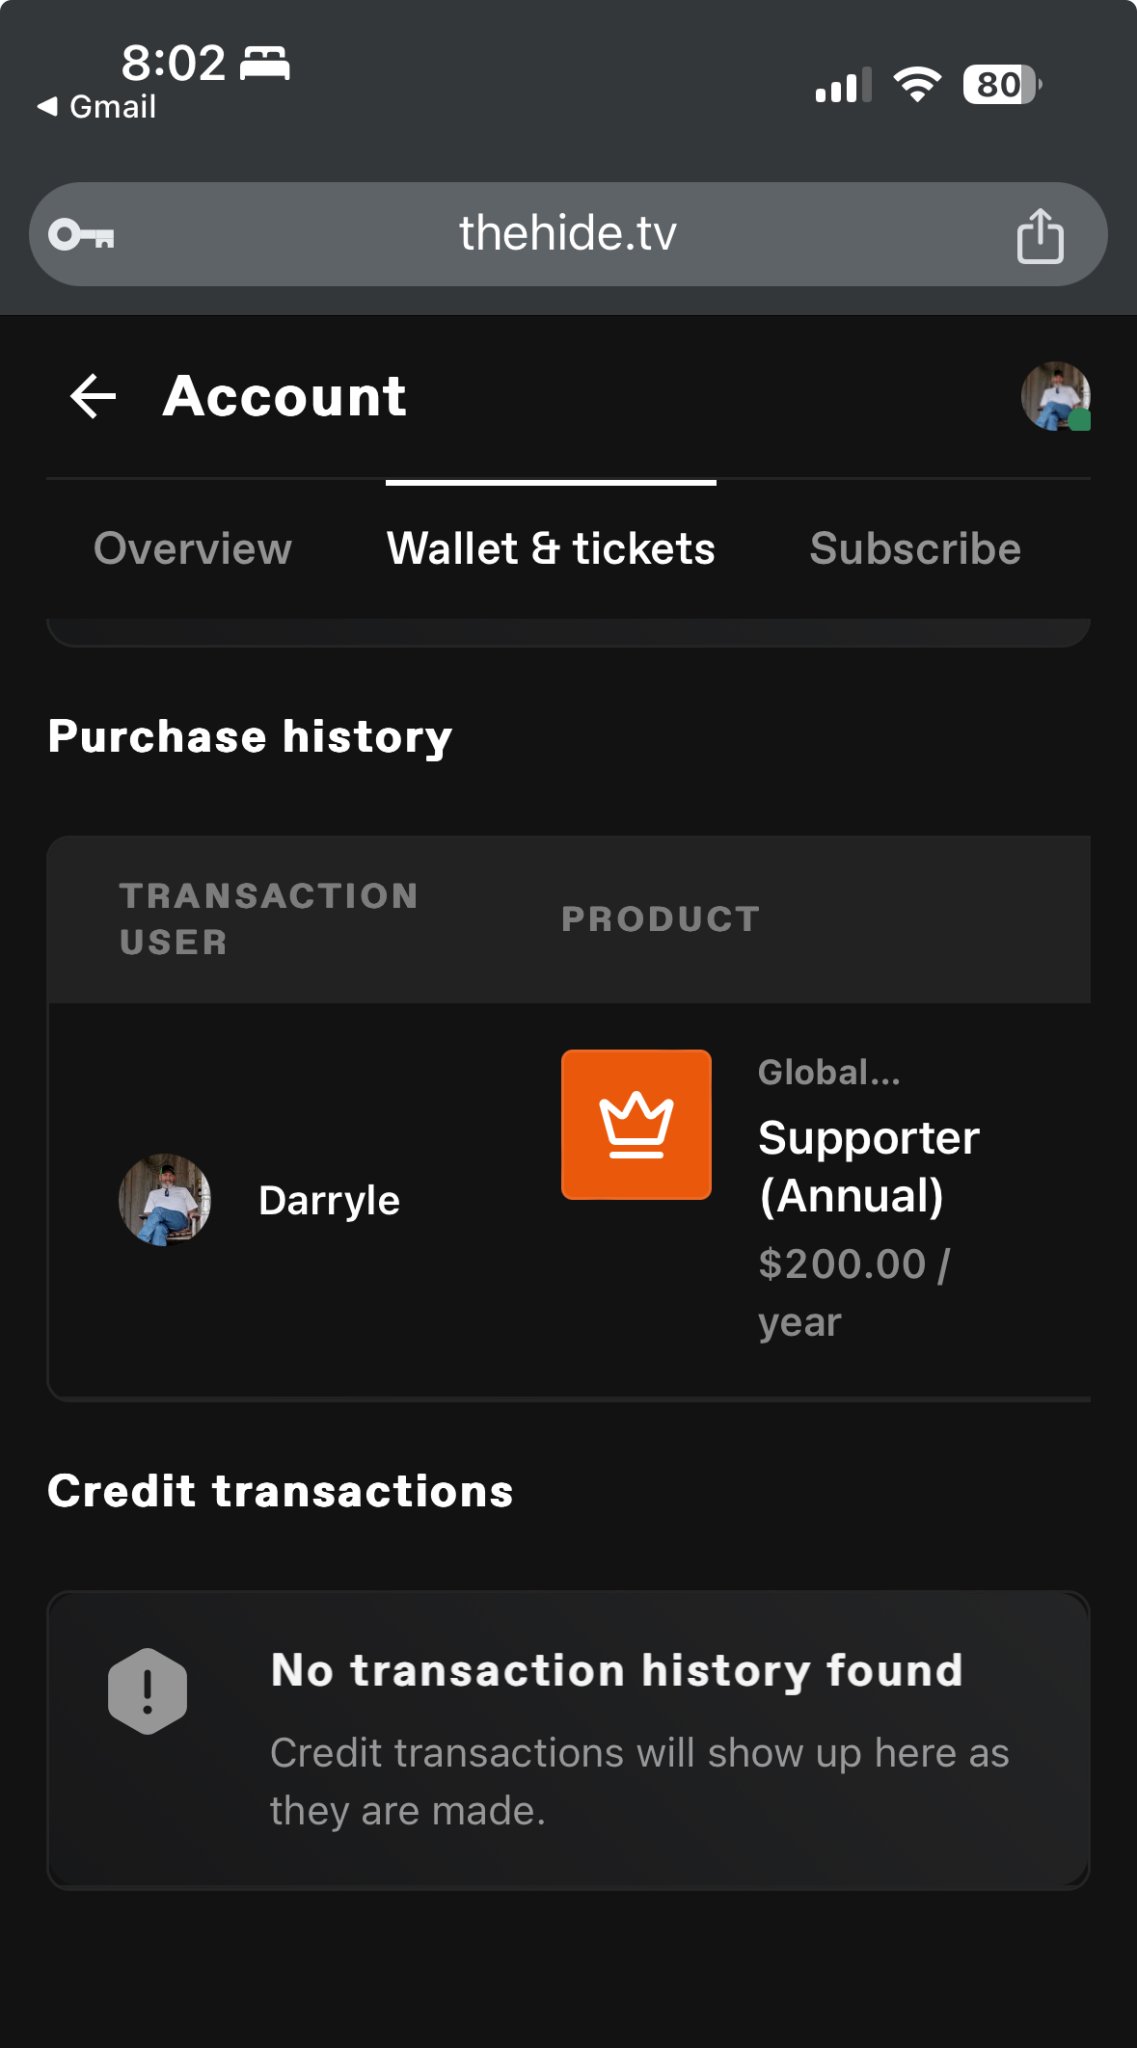Image resolution: width=1137 pixels, height=2048 pixels.
Task: Tap the No transaction history found message
Action: [617, 1670]
